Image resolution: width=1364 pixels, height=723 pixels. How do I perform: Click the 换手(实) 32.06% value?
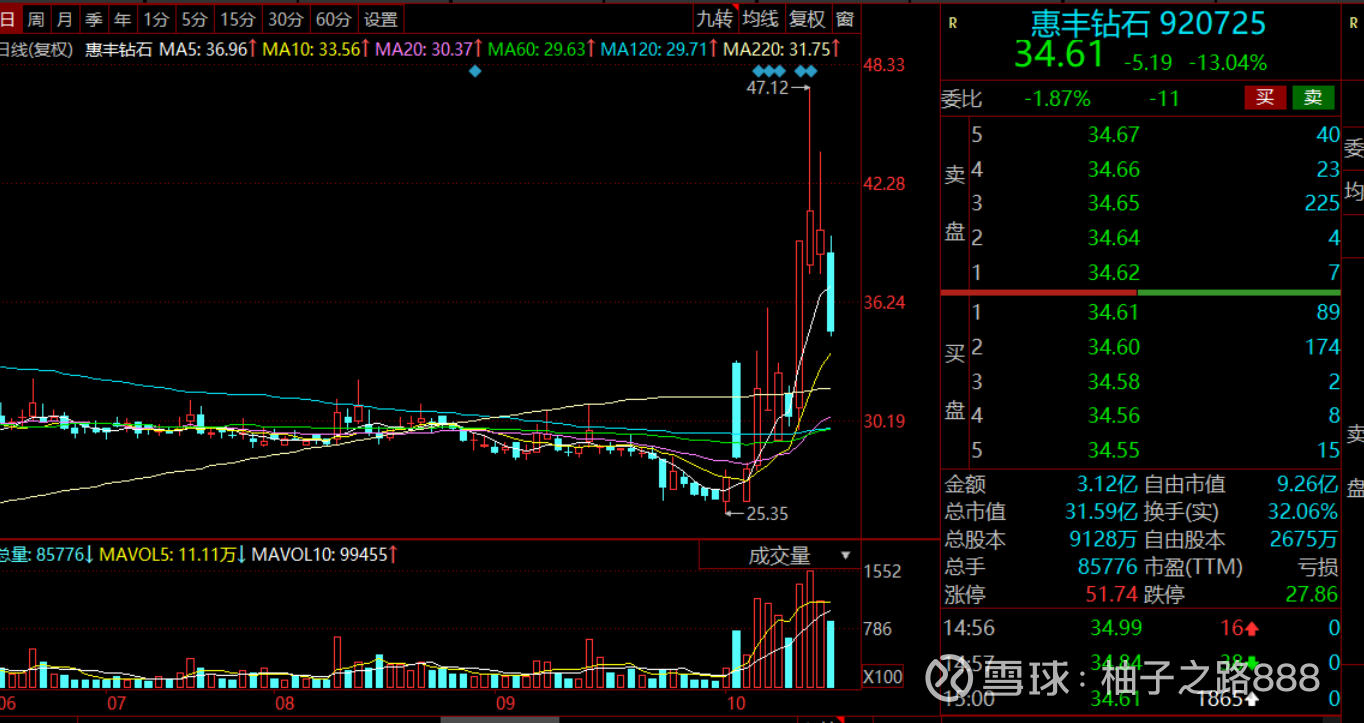pos(1304,512)
